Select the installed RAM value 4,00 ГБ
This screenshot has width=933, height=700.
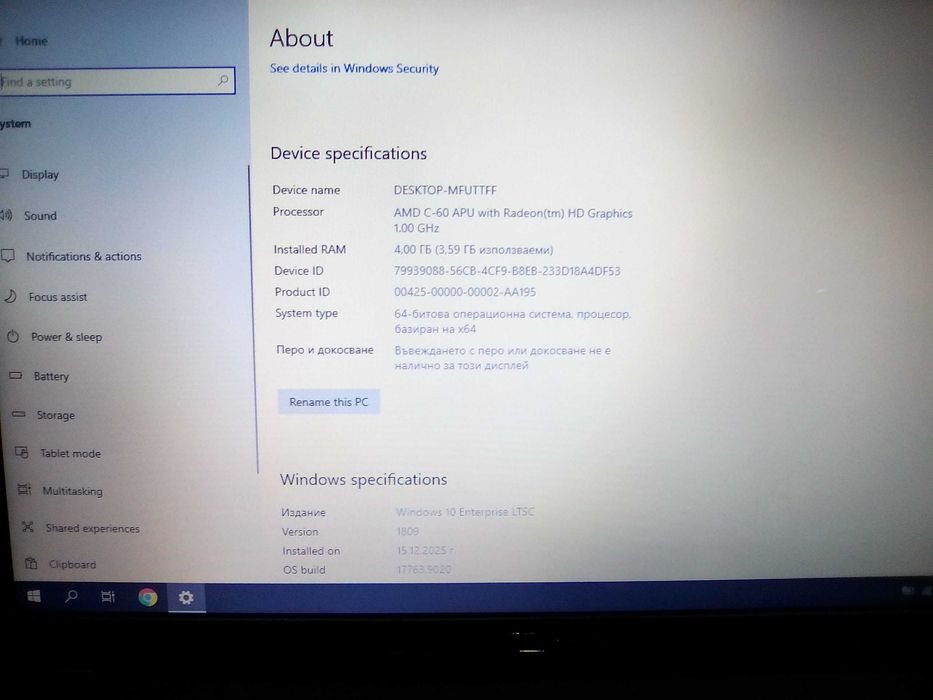pyautogui.click(x=474, y=249)
